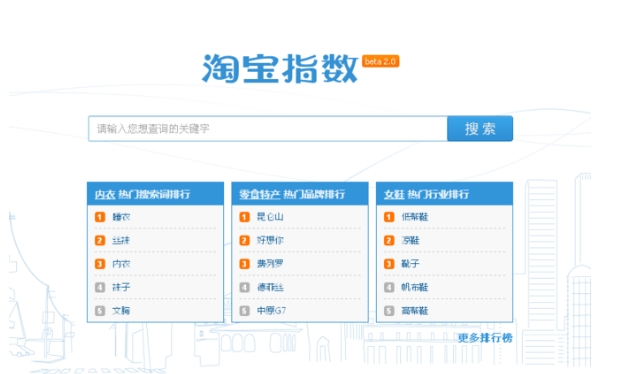This screenshot has height=374, width=625.
Task: Open the fourth-ranked brand 德芙丝
Action: tap(270, 287)
